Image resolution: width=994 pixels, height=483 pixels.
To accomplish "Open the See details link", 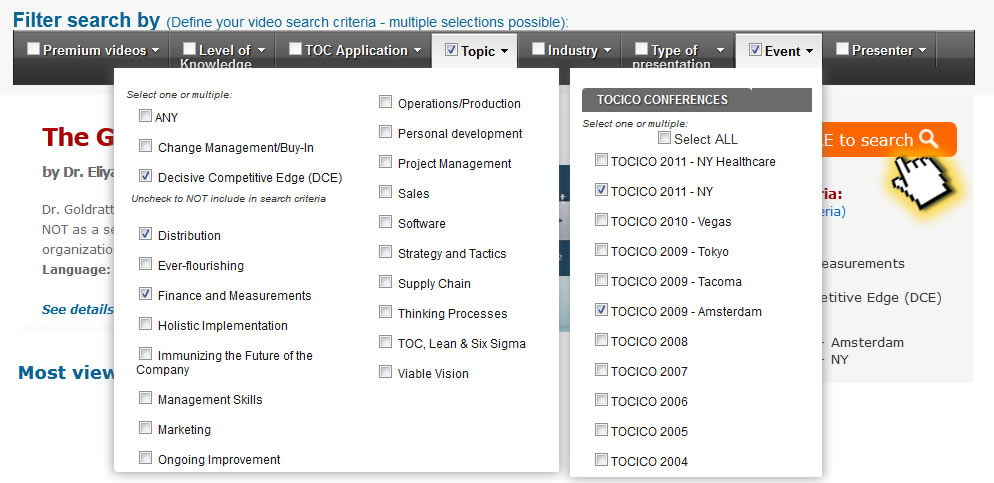I will coord(77,309).
